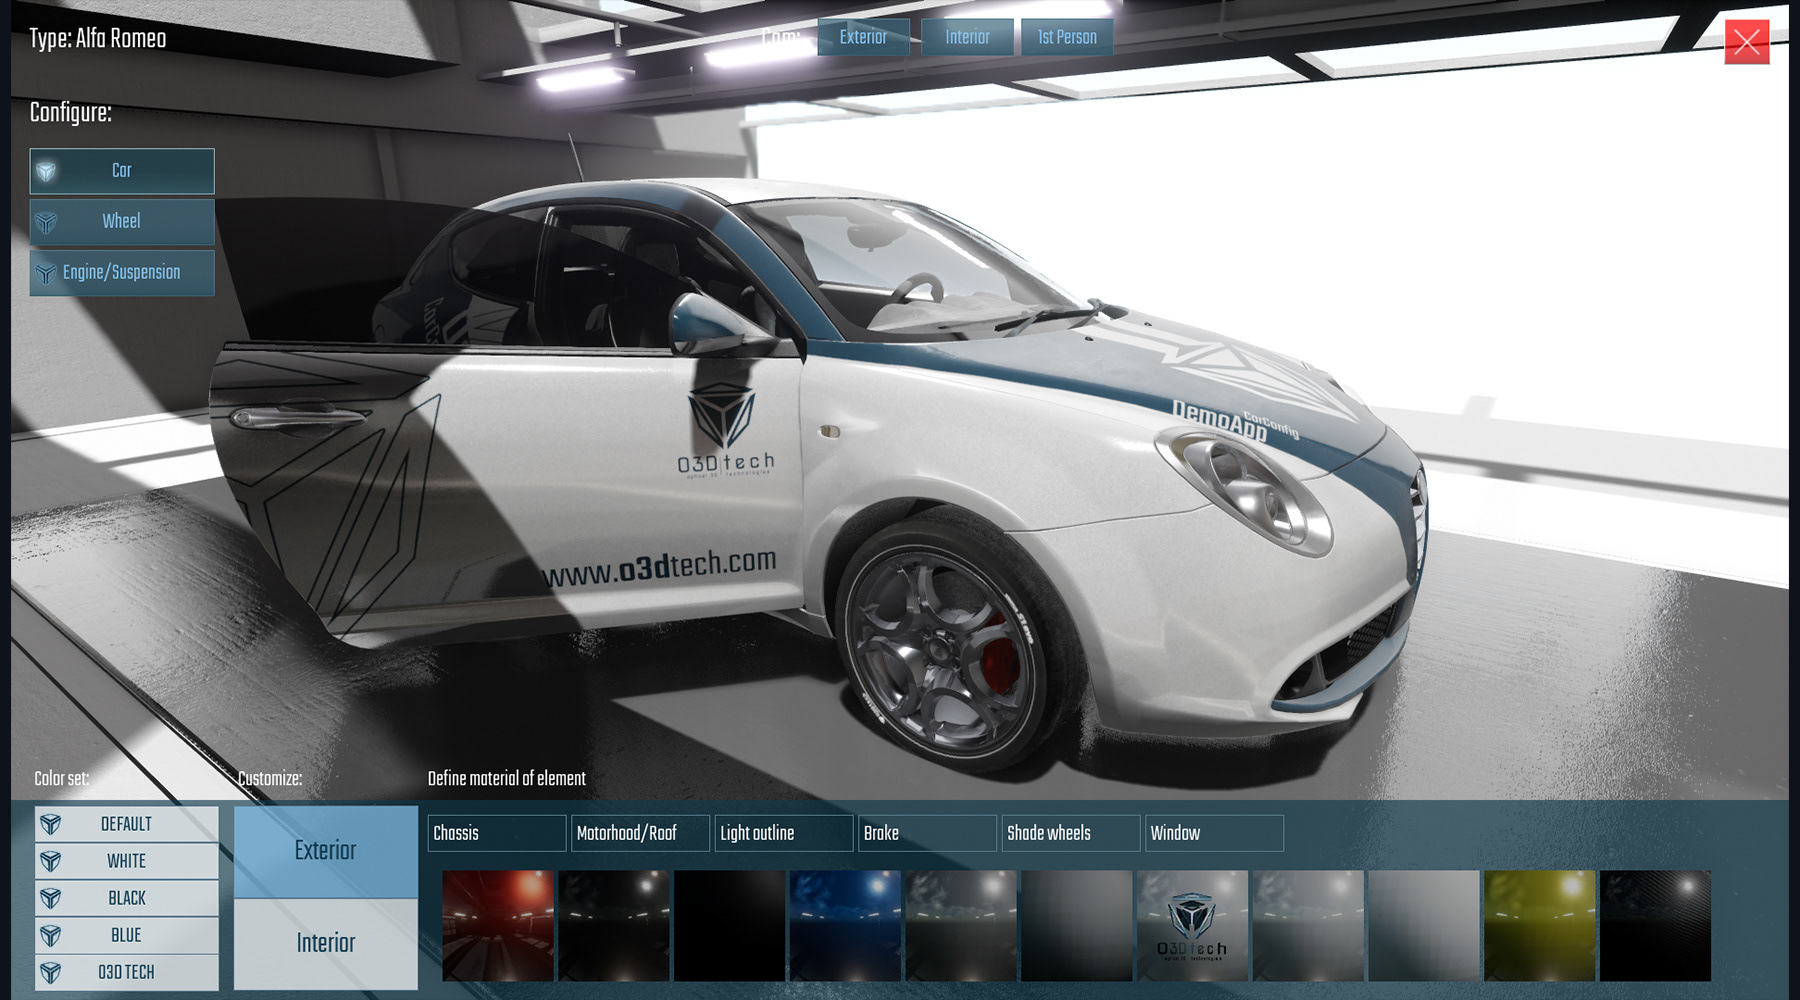Pick the glossy black material swatch
This screenshot has width=1800, height=1000.
pyautogui.click(x=614, y=925)
